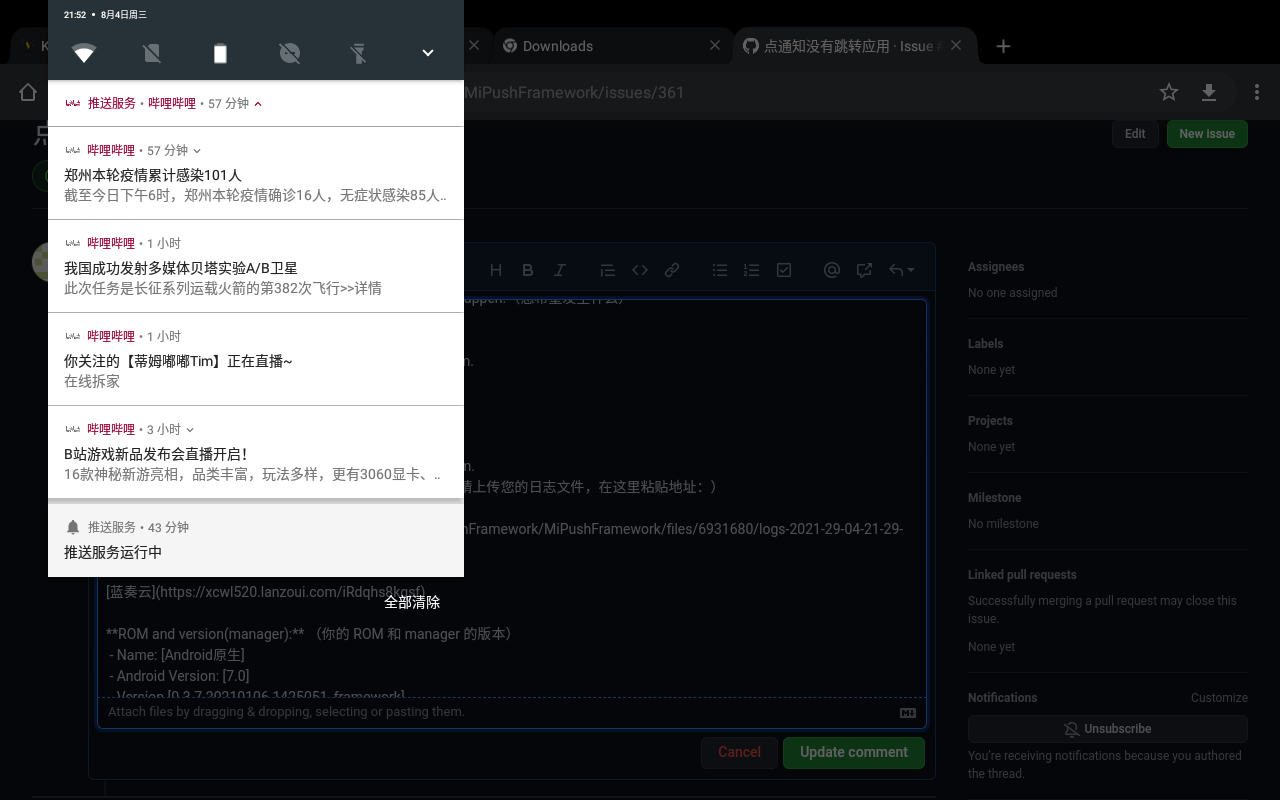Image resolution: width=1280 pixels, height=800 pixels.
Task: Unsubscribe from issue notifications
Action: point(1107,729)
